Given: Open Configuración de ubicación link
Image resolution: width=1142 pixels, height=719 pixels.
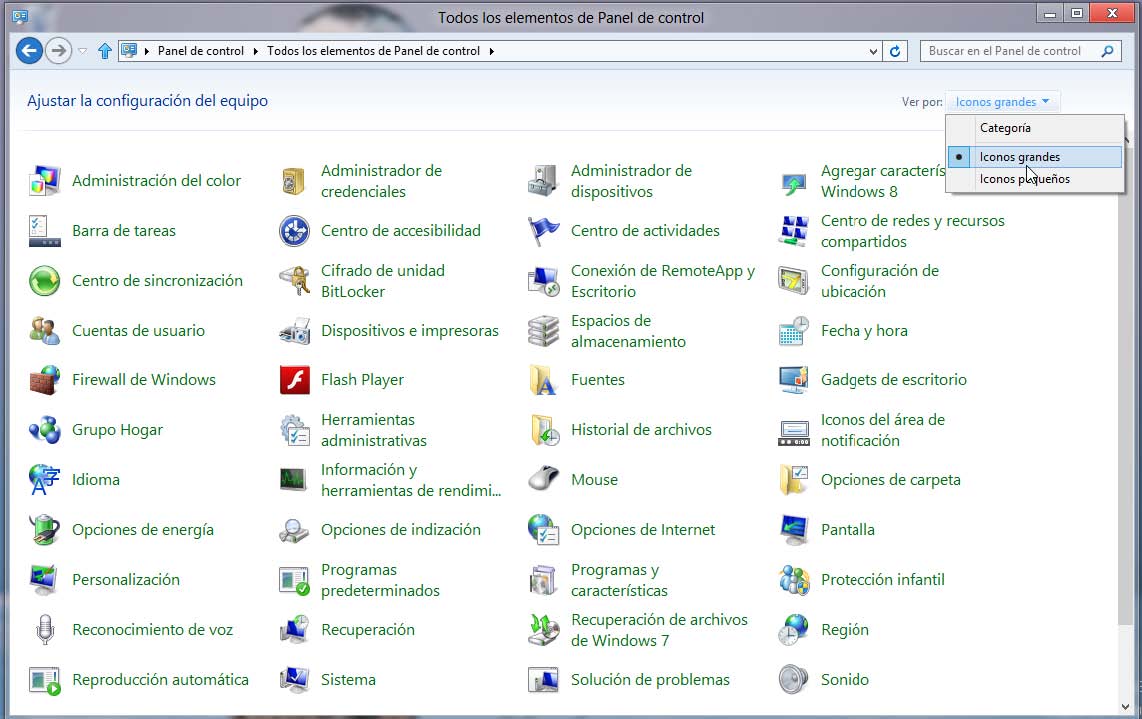Looking at the screenshot, I should (880, 280).
